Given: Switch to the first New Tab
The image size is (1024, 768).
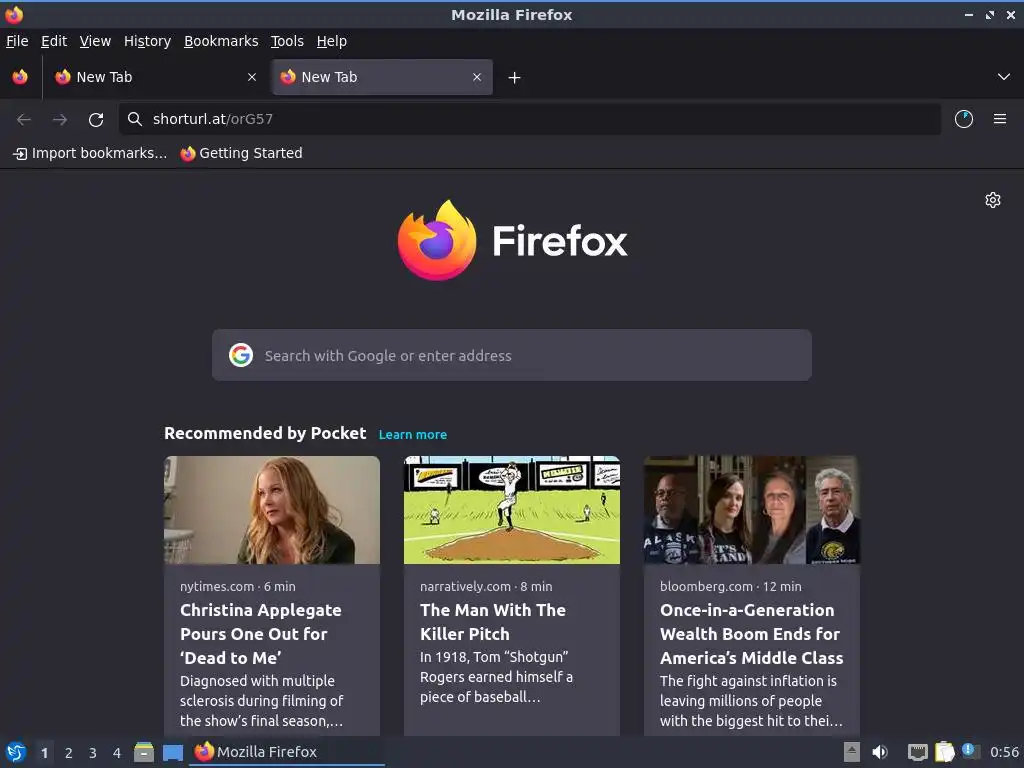Looking at the screenshot, I should point(155,77).
